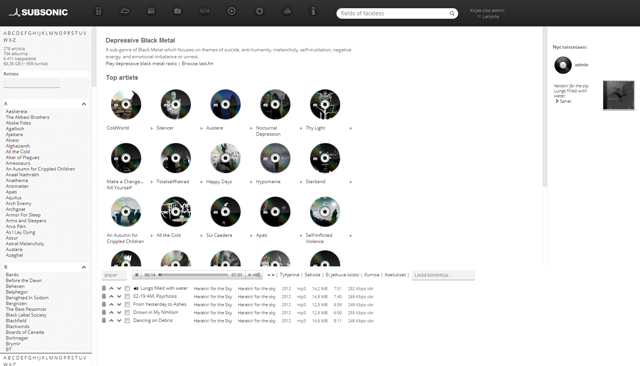Click Totalselfhatred artist thumbnail
The image size is (640, 366).
click(176, 158)
